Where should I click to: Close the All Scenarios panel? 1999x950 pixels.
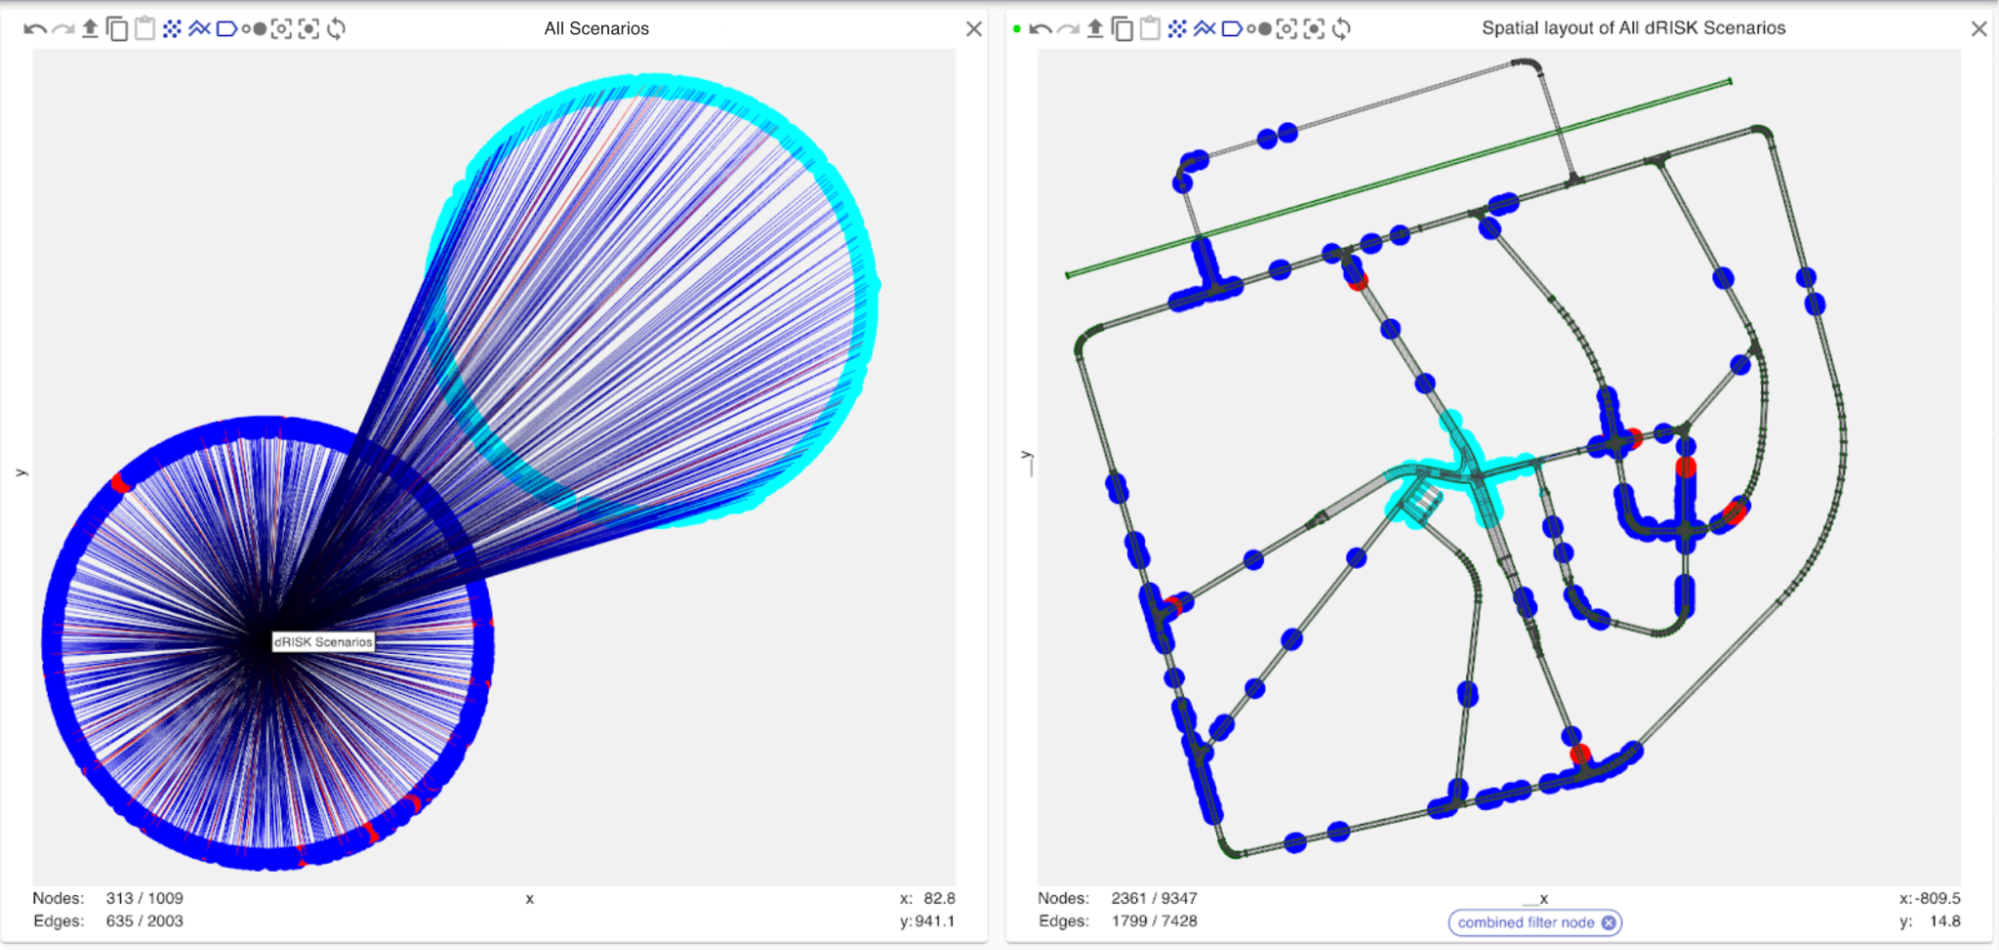pyautogui.click(x=974, y=29)
